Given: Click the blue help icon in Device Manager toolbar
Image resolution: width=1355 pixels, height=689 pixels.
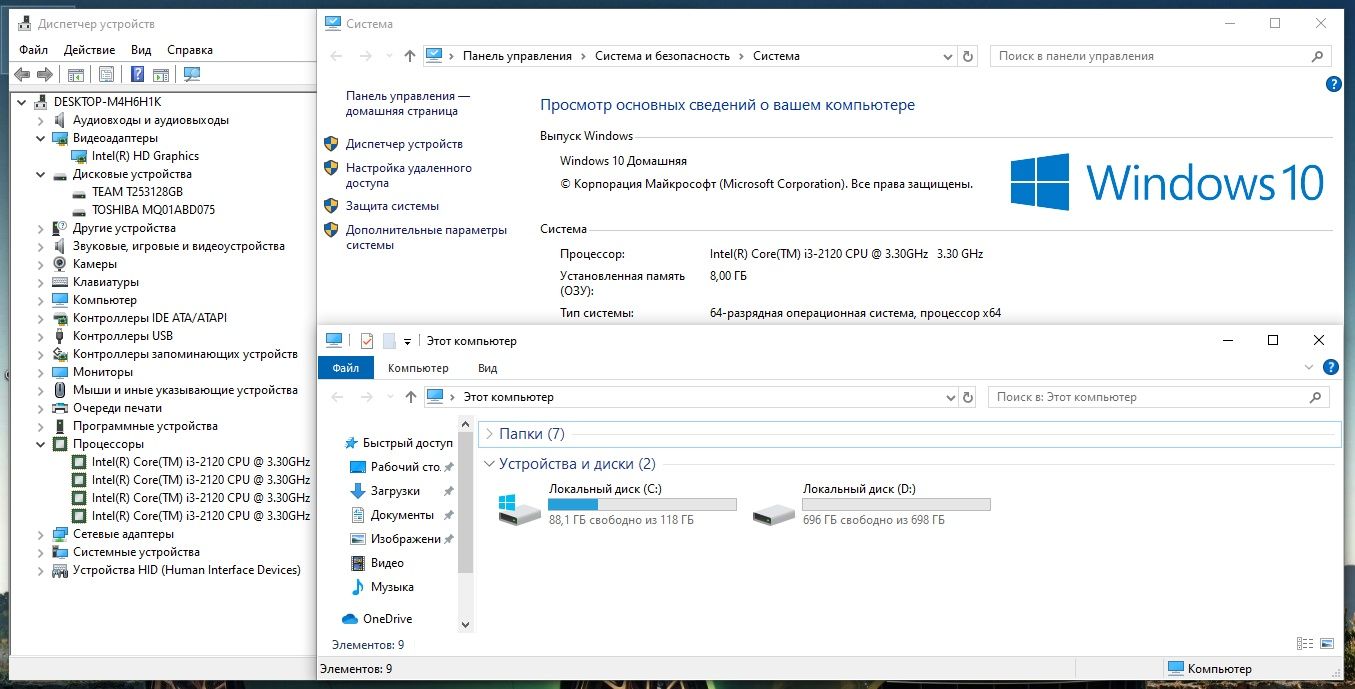Looking at the screenshot, I should (x=137, y=74).
